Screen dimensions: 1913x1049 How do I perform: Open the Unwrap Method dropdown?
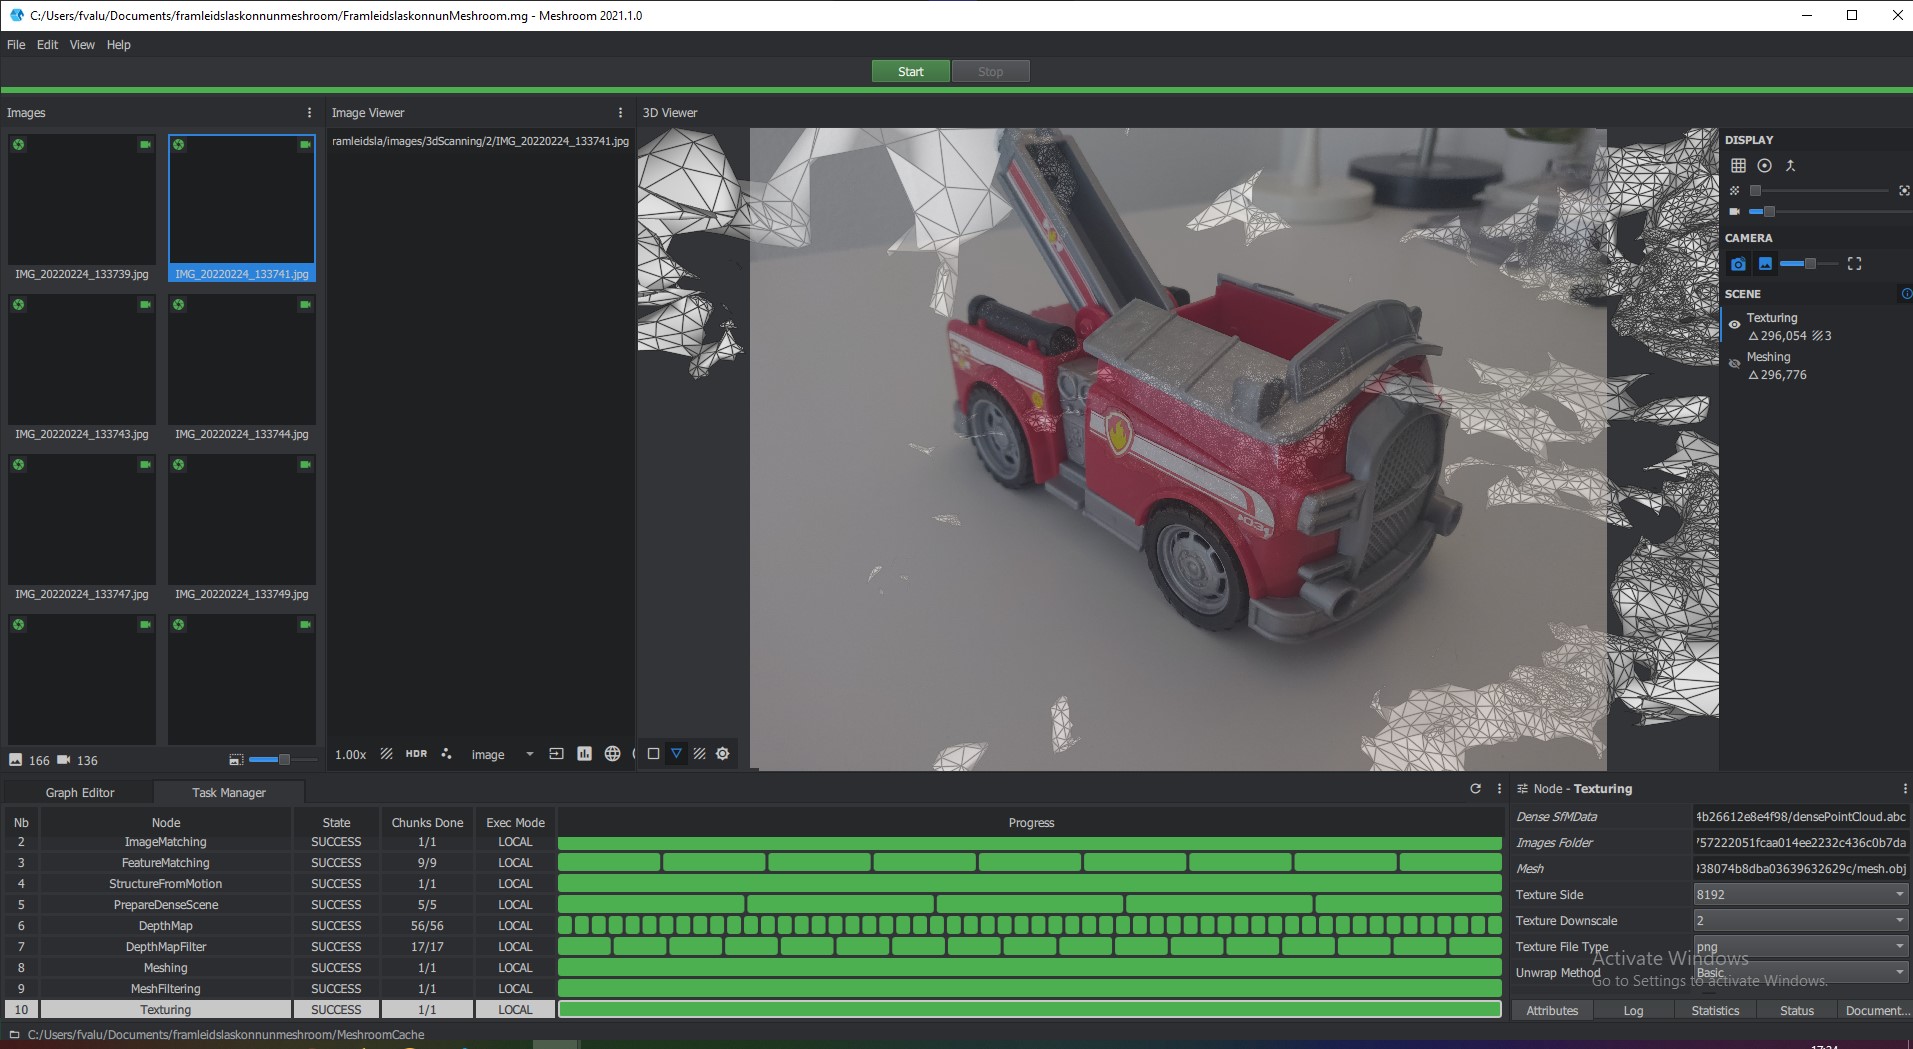(1801, 972)
